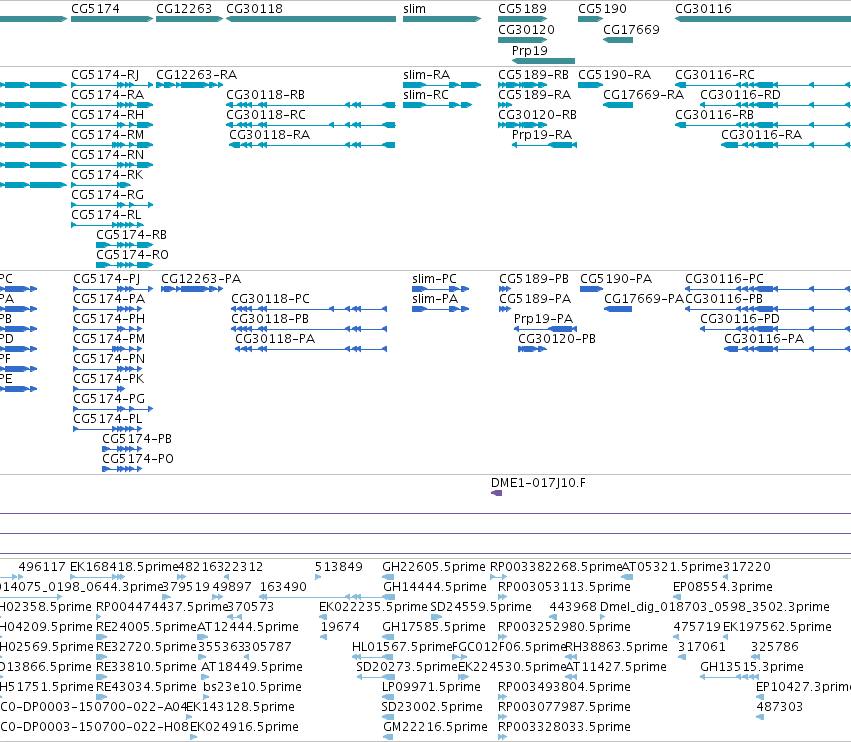
Task: Open the CG5190 gene label
Action: pyautogui.click(x=602, y=9)
